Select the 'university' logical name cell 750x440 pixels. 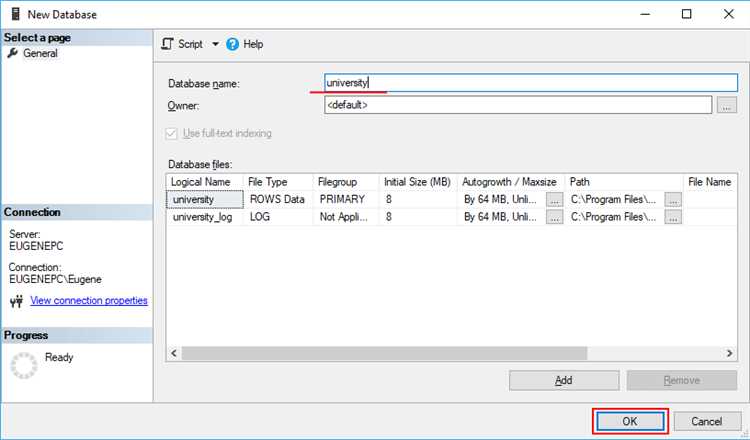click(x=205, y=199)
